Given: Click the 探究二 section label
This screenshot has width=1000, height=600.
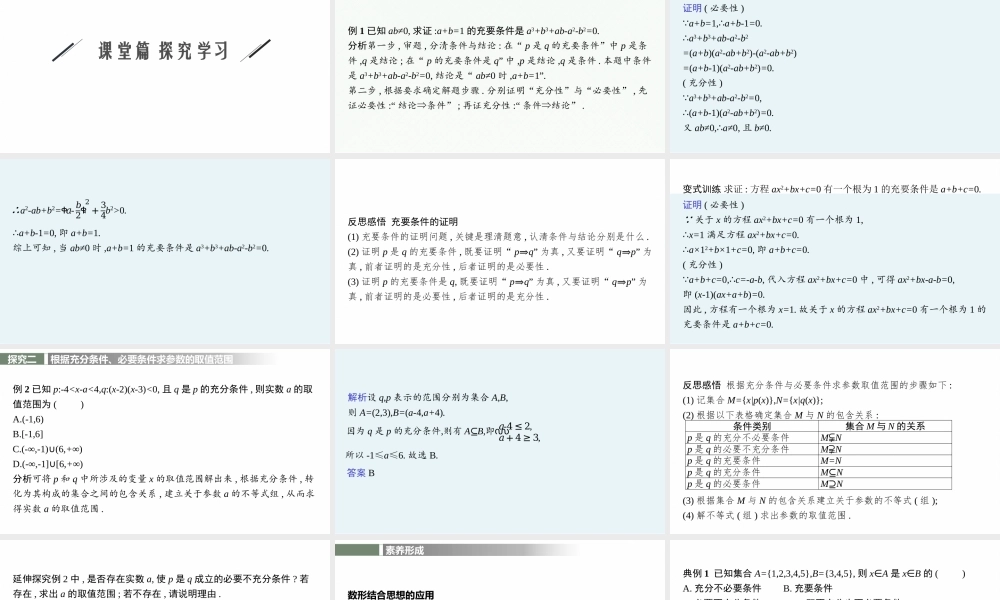Looking at the screenshot, I should 22,359.
